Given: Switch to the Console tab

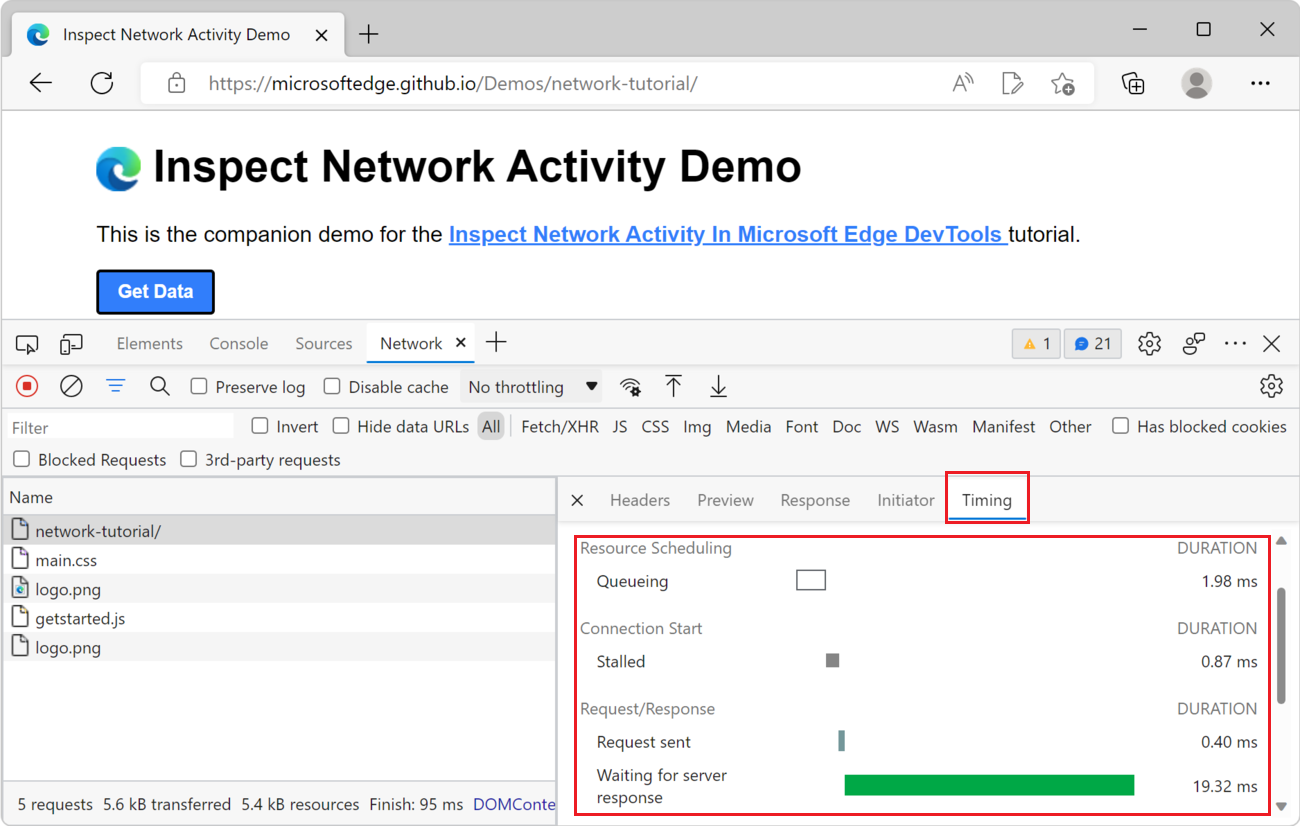Looking at the screenshot, I should (x=239, y=344).
